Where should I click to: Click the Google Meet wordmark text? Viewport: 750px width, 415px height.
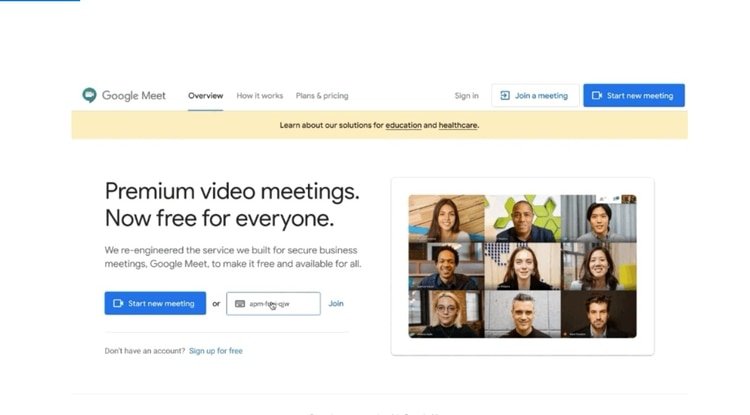coord(133,96)
